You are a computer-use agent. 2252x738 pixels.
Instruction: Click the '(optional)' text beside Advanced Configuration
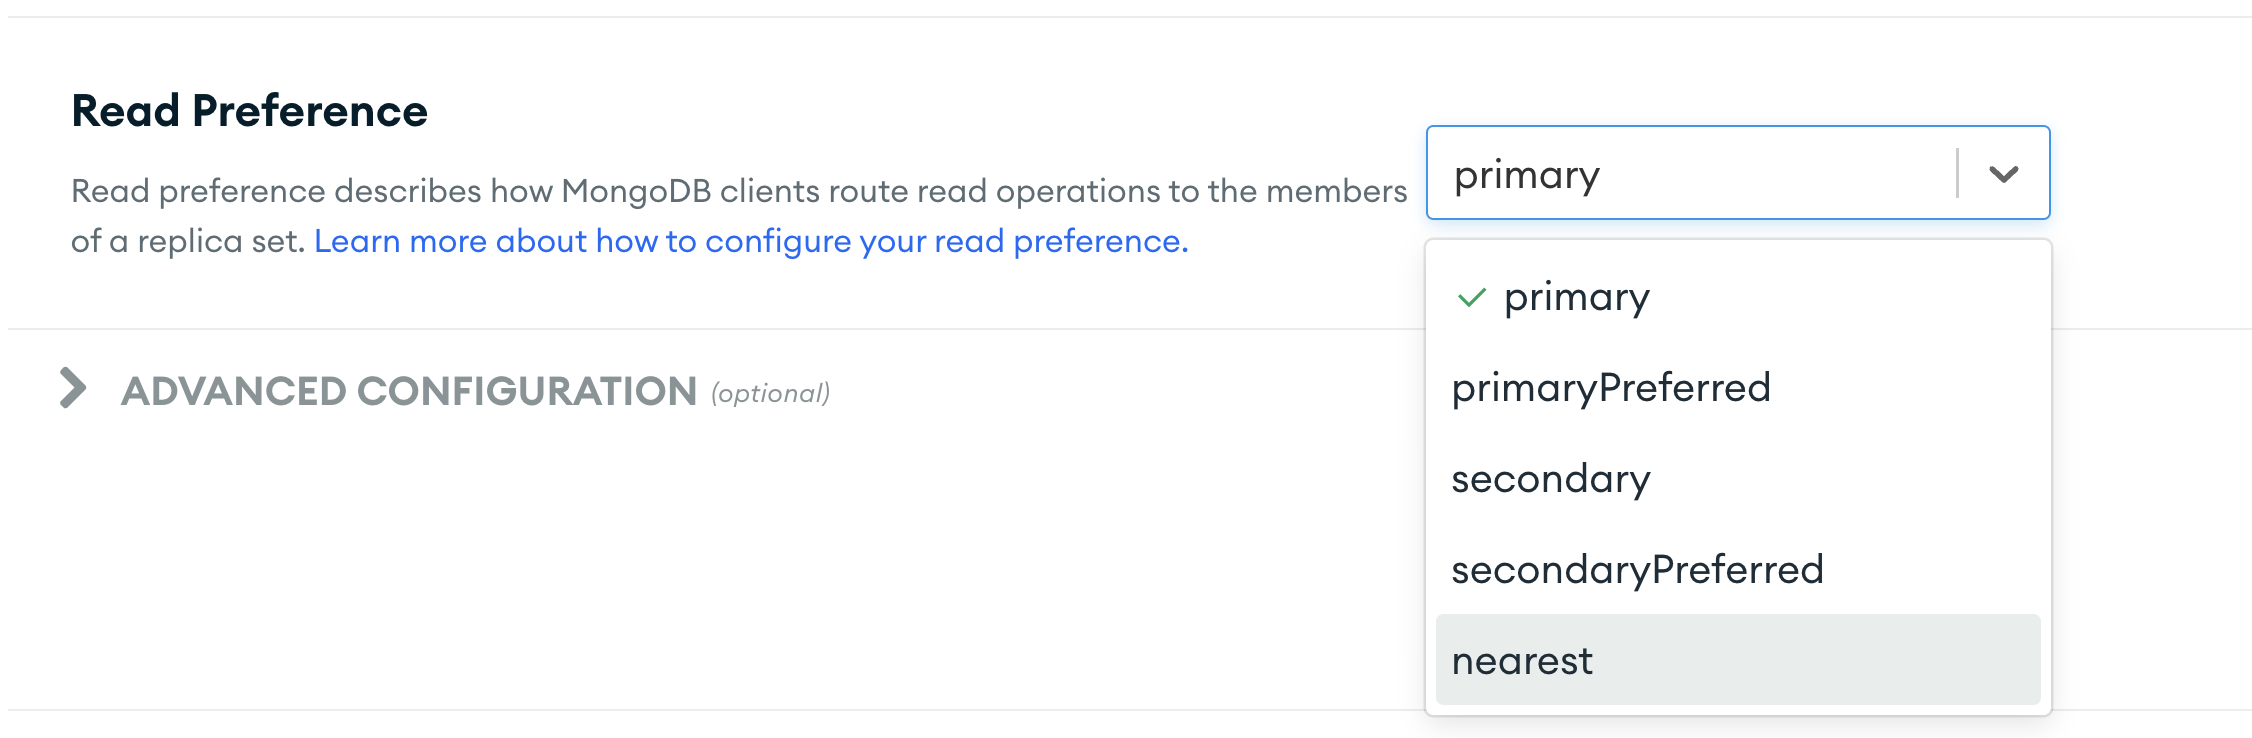point(771,393)
